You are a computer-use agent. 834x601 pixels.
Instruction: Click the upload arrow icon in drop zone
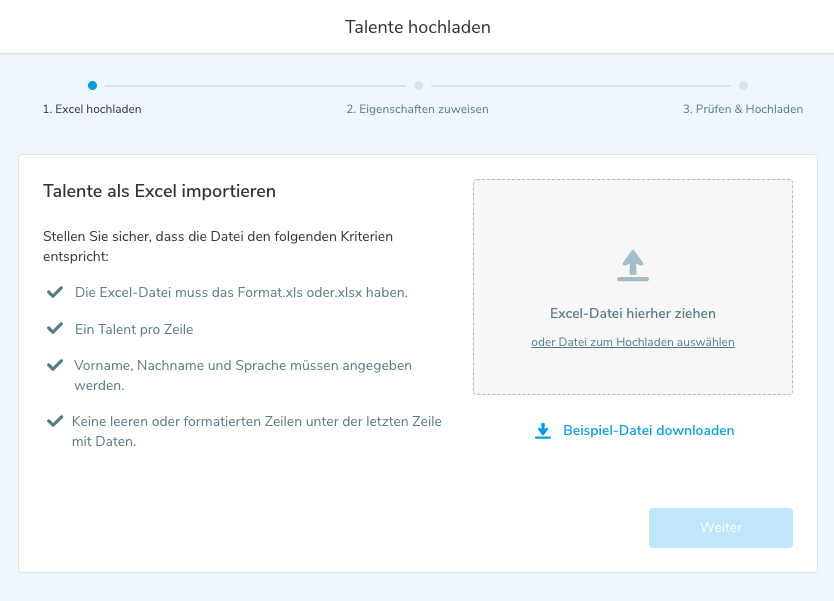click(632, 265)
